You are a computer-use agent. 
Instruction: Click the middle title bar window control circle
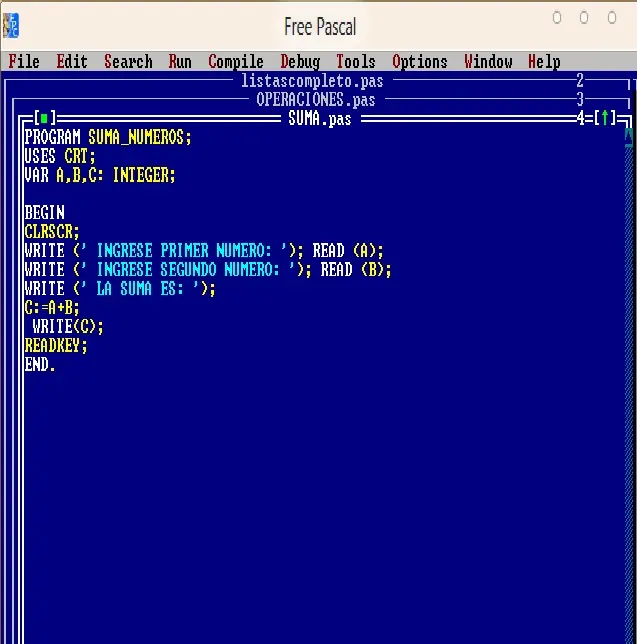pyautogui.click(x=584, y=18)
